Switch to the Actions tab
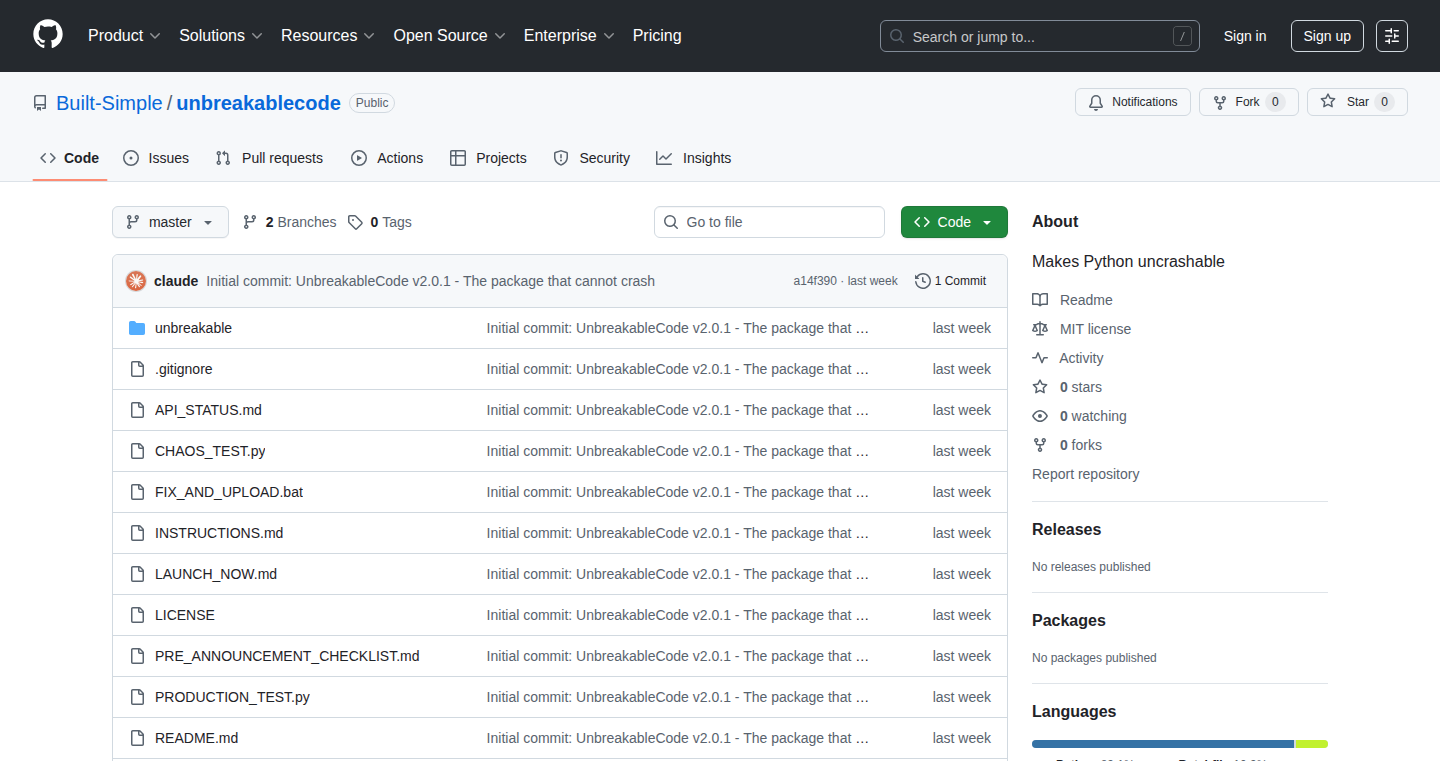 387,158
